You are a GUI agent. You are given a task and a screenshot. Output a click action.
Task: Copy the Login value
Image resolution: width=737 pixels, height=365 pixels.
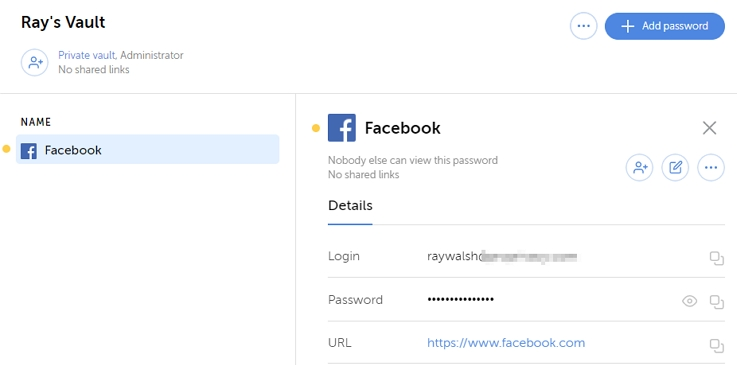(716, 258)
